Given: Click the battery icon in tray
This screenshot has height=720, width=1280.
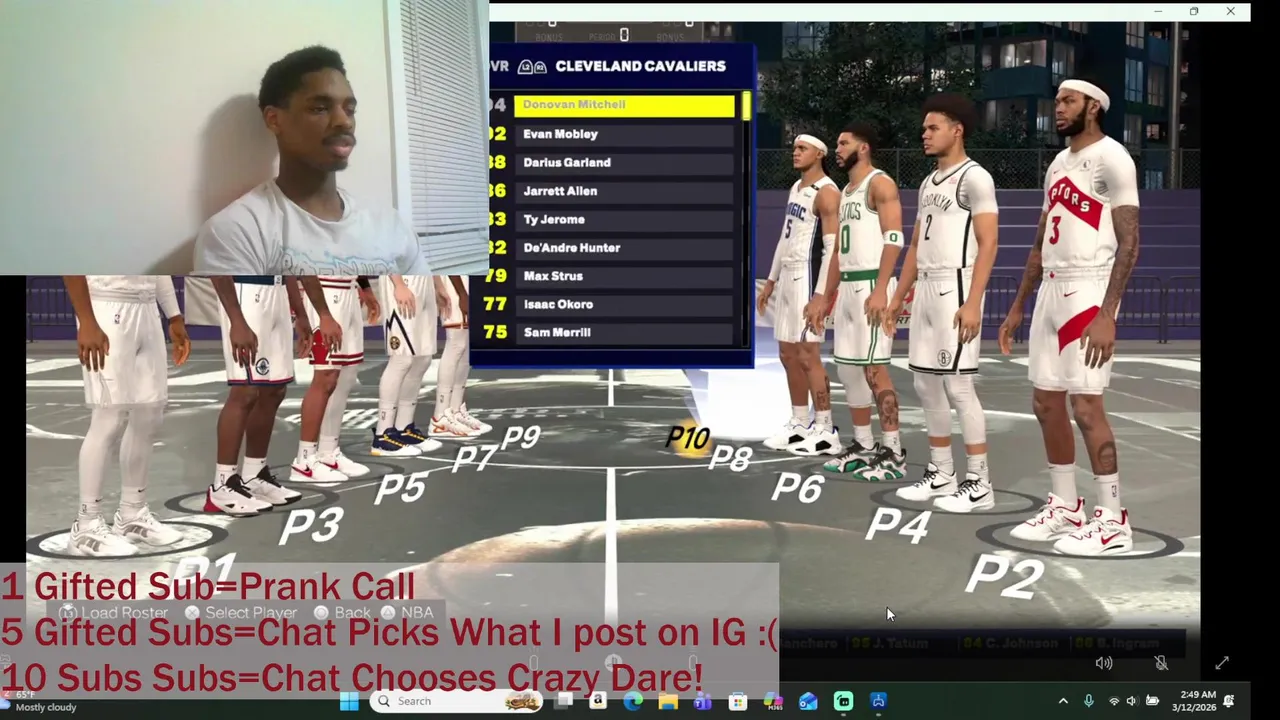Looking at the screenshot, I should [1152, 702].
